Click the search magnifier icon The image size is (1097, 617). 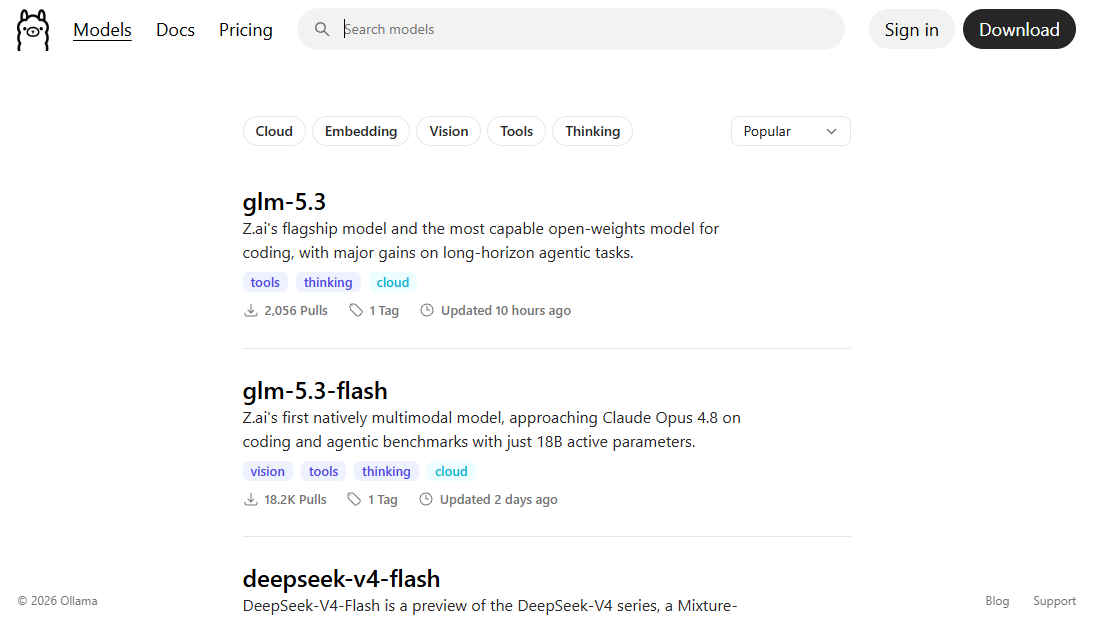(322, 29)
